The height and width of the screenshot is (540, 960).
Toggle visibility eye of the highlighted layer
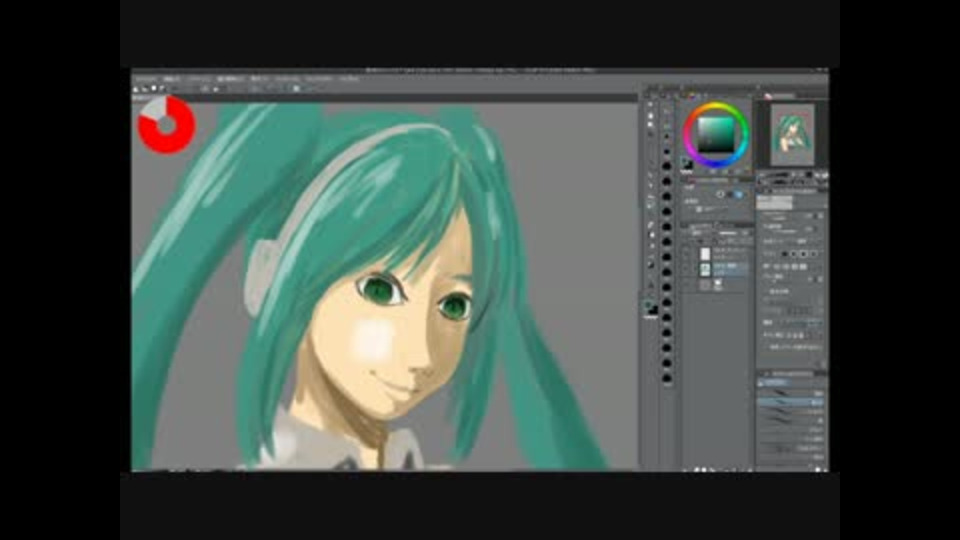(687, 269)
